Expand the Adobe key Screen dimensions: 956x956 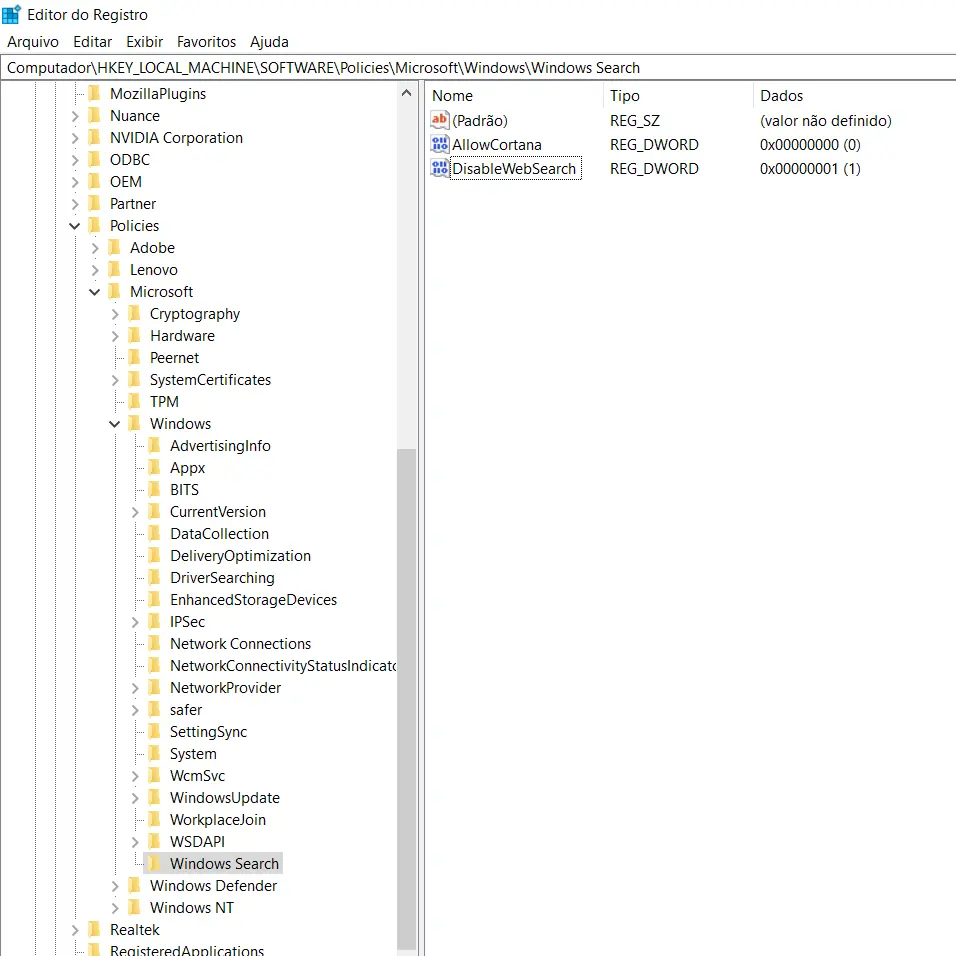point(95,248)
